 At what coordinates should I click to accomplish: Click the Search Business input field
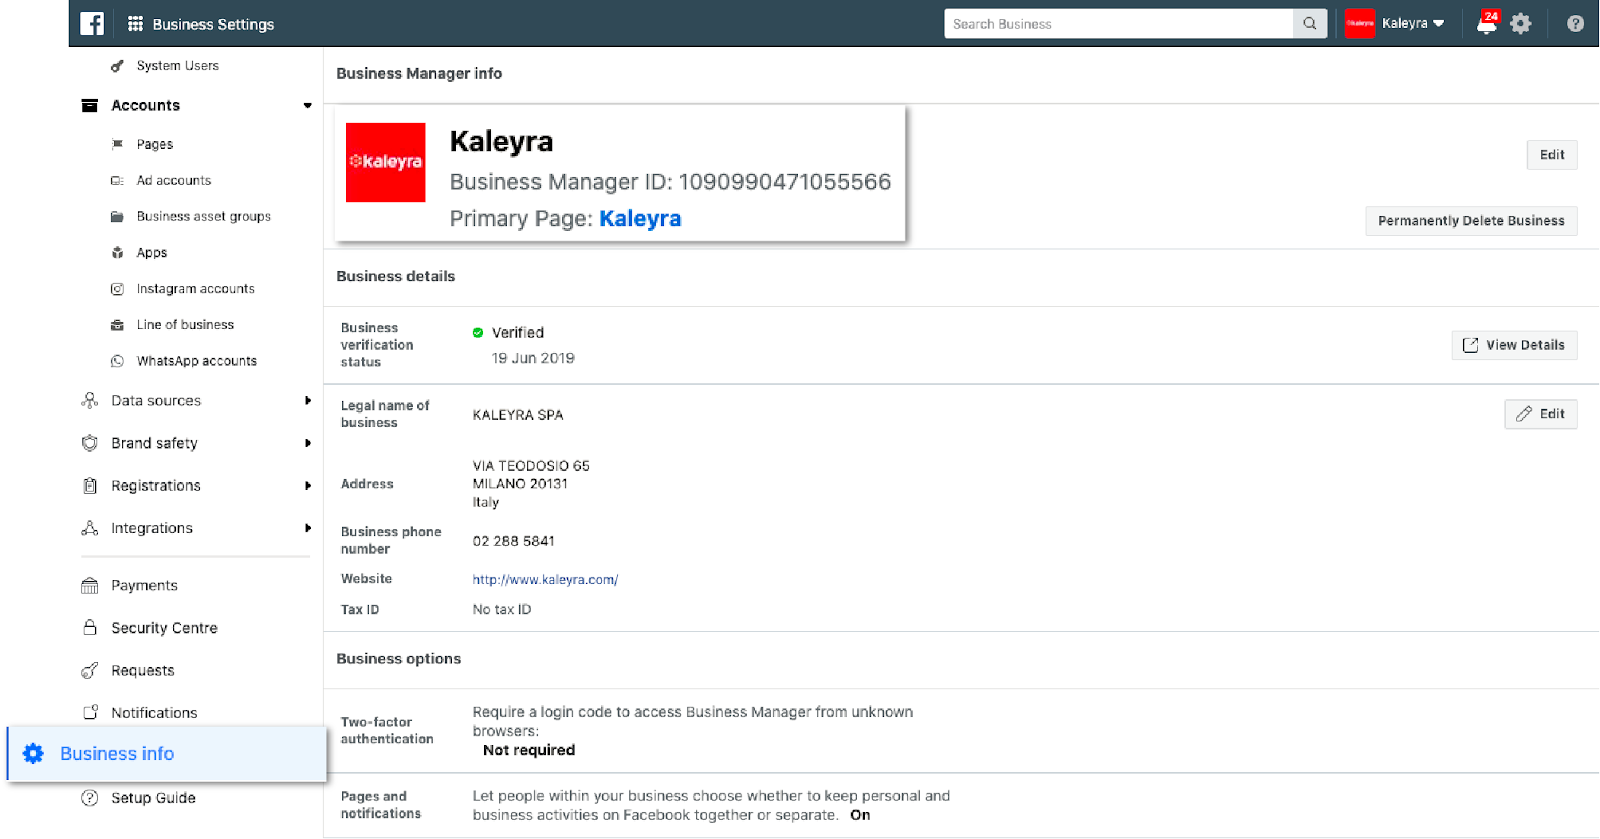click(x=1118, y=23)
